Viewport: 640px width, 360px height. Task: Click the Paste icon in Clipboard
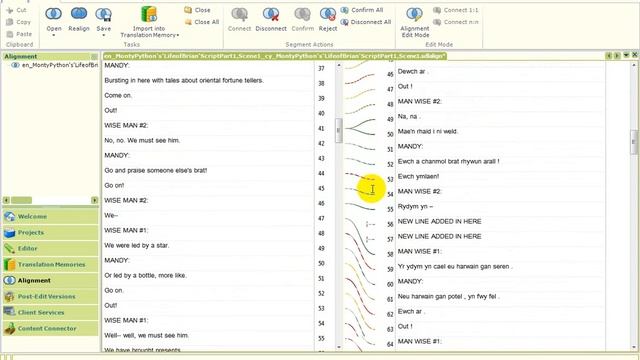[x=10, y=34]
